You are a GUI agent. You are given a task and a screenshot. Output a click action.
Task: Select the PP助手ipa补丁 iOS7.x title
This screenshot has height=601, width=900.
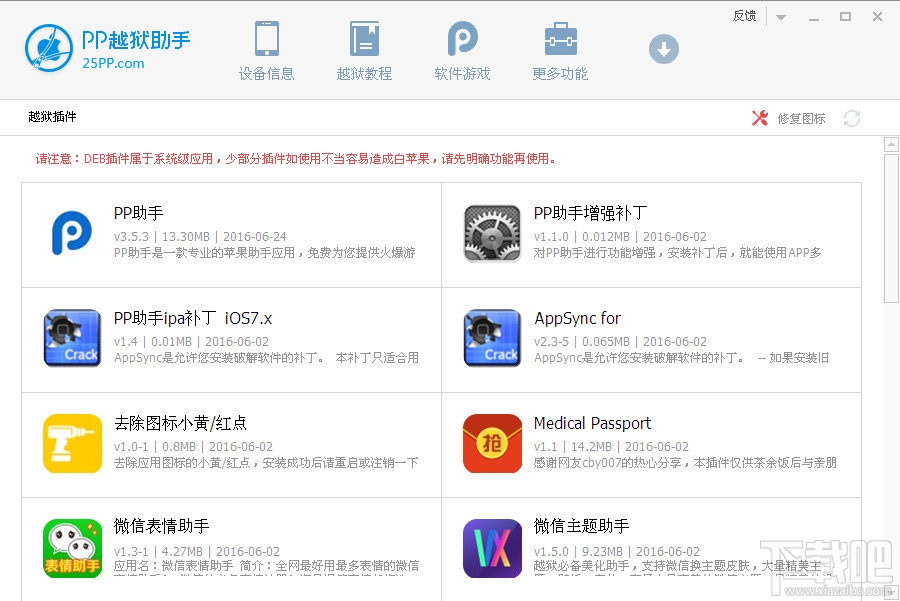click(x=193, y=318)
